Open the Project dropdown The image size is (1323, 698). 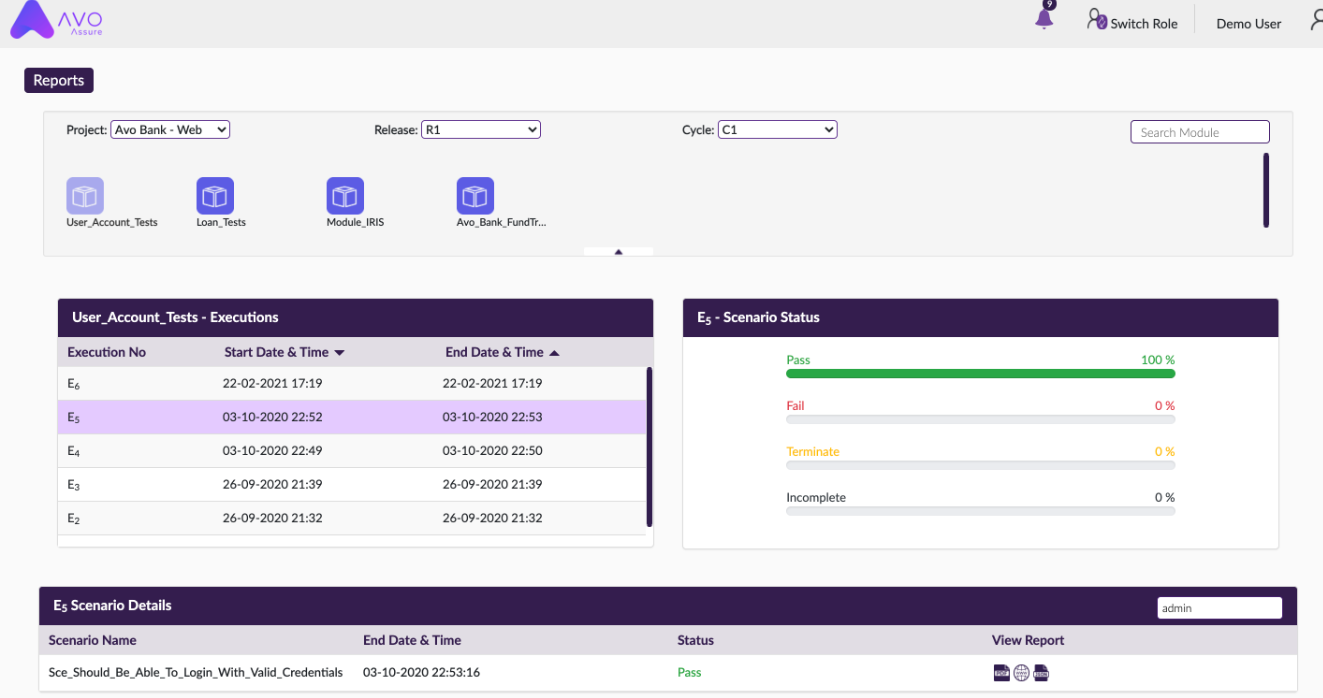point(170,130)
